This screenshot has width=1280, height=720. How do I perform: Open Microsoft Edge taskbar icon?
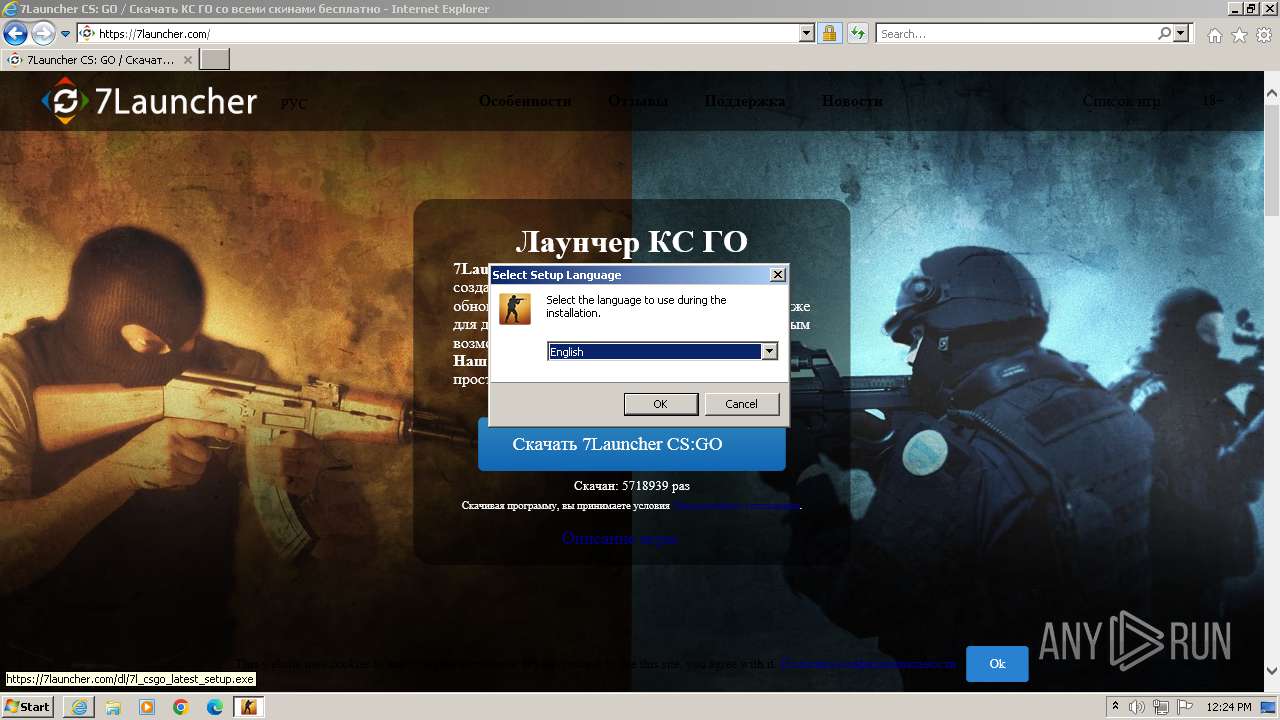(215, 707)
